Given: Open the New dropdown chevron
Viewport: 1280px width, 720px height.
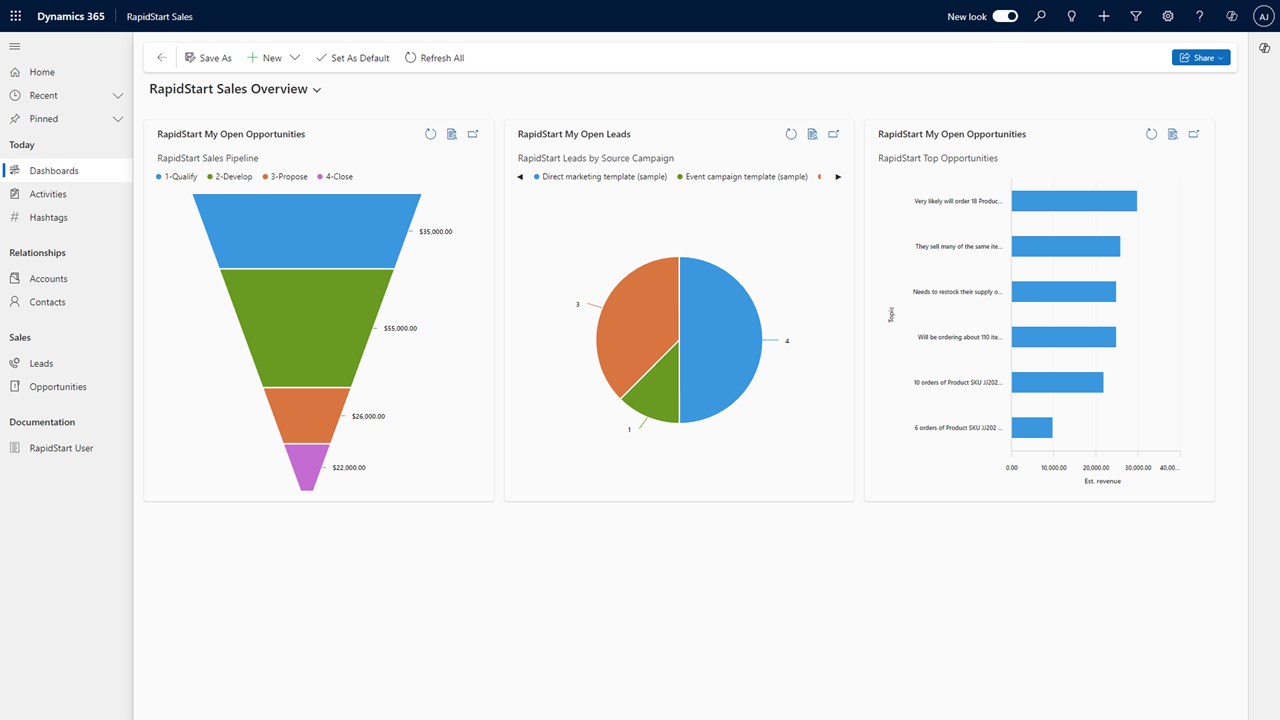Looking at the screenshot, I should (x=295, y=58).
